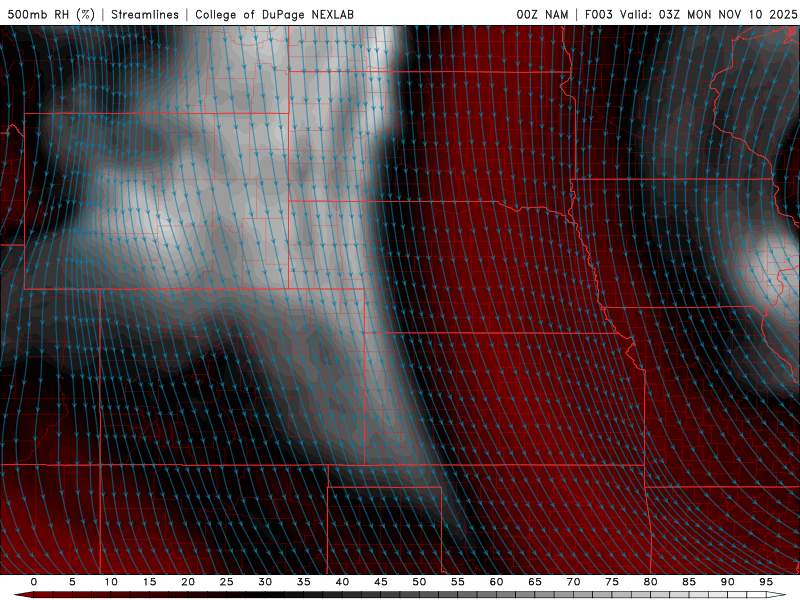Click the colorbar label "60"

tap(496, 582)
